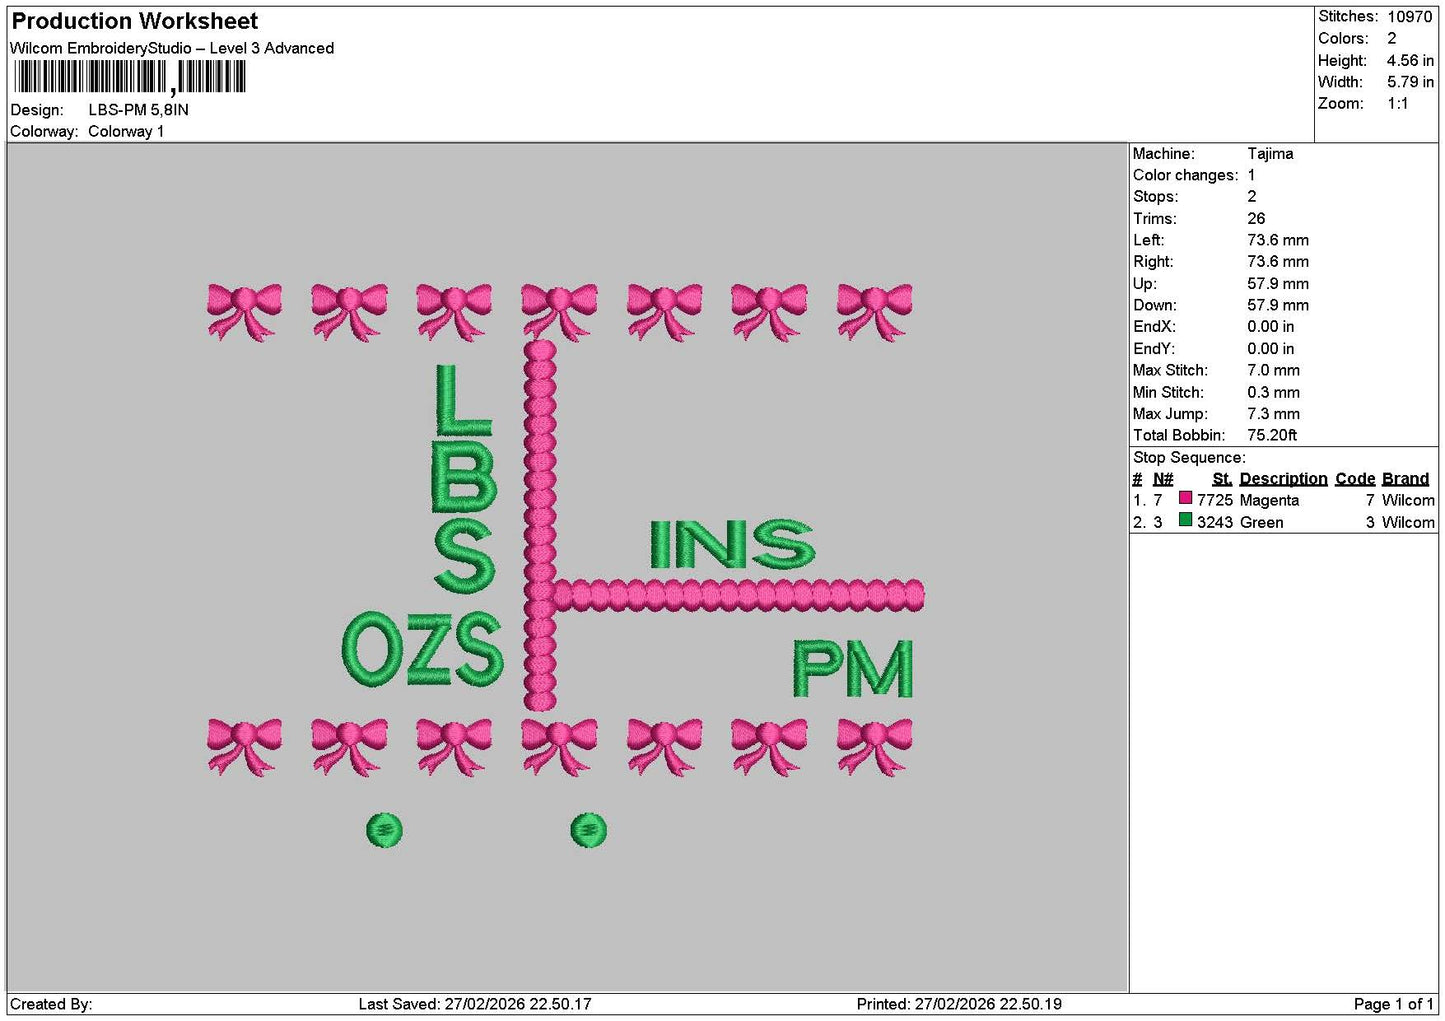Click the Up label
Viewport: 1445px width, 1021px height.
[1144, 284]
